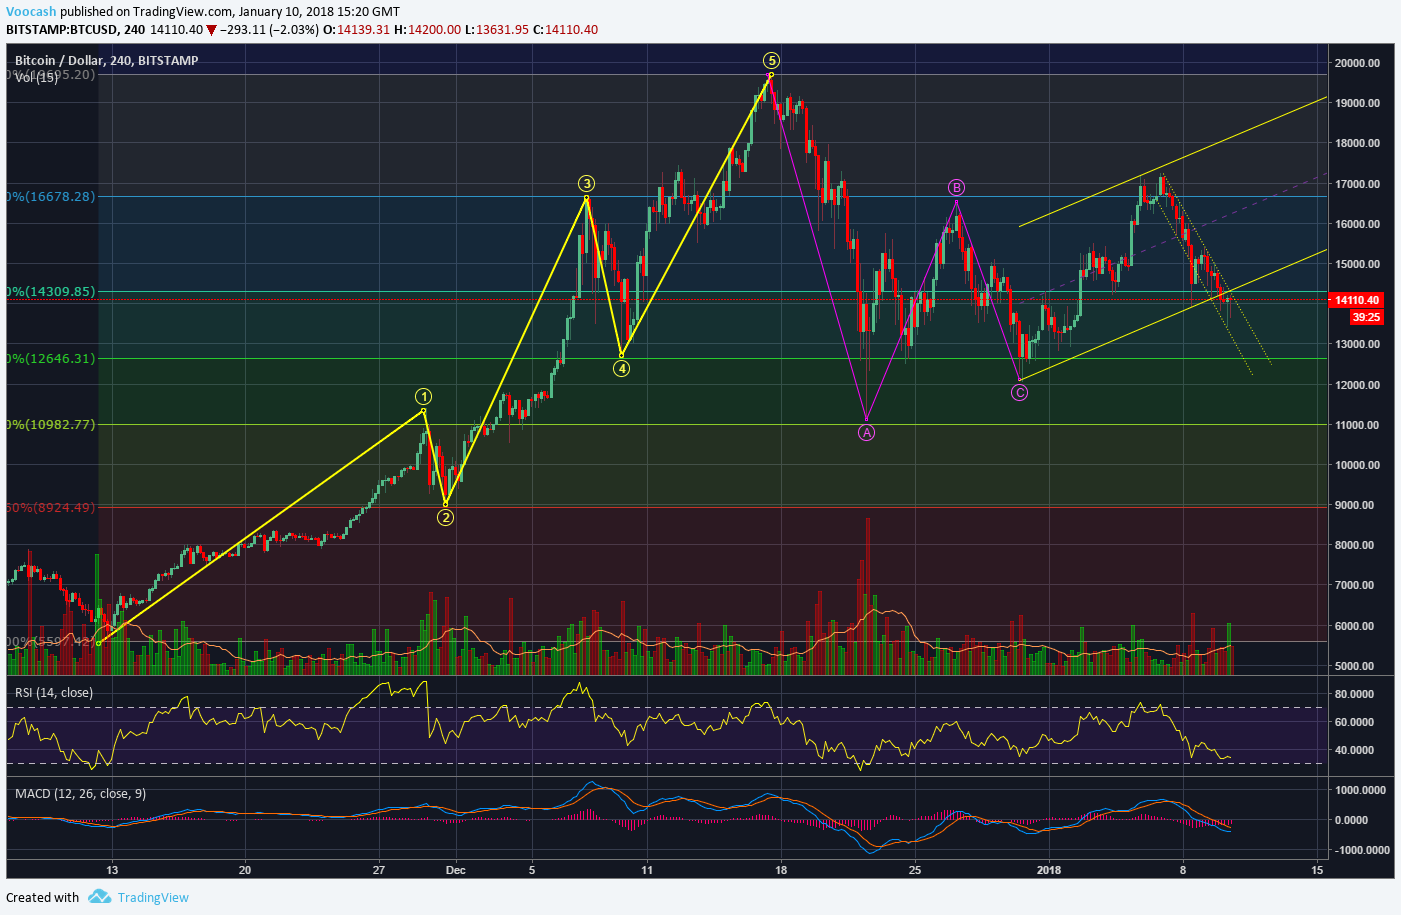Click the RSI (14, close) indicator label
This screenshot has width=1401, height=915.
[54, 692]
